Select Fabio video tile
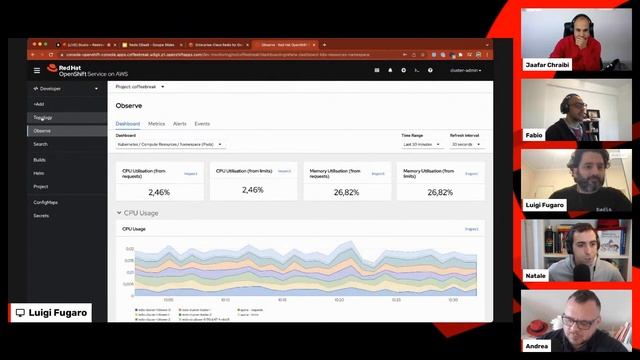Image resolution: width=640 pixels, height=360 pixels. coord(576,110)
